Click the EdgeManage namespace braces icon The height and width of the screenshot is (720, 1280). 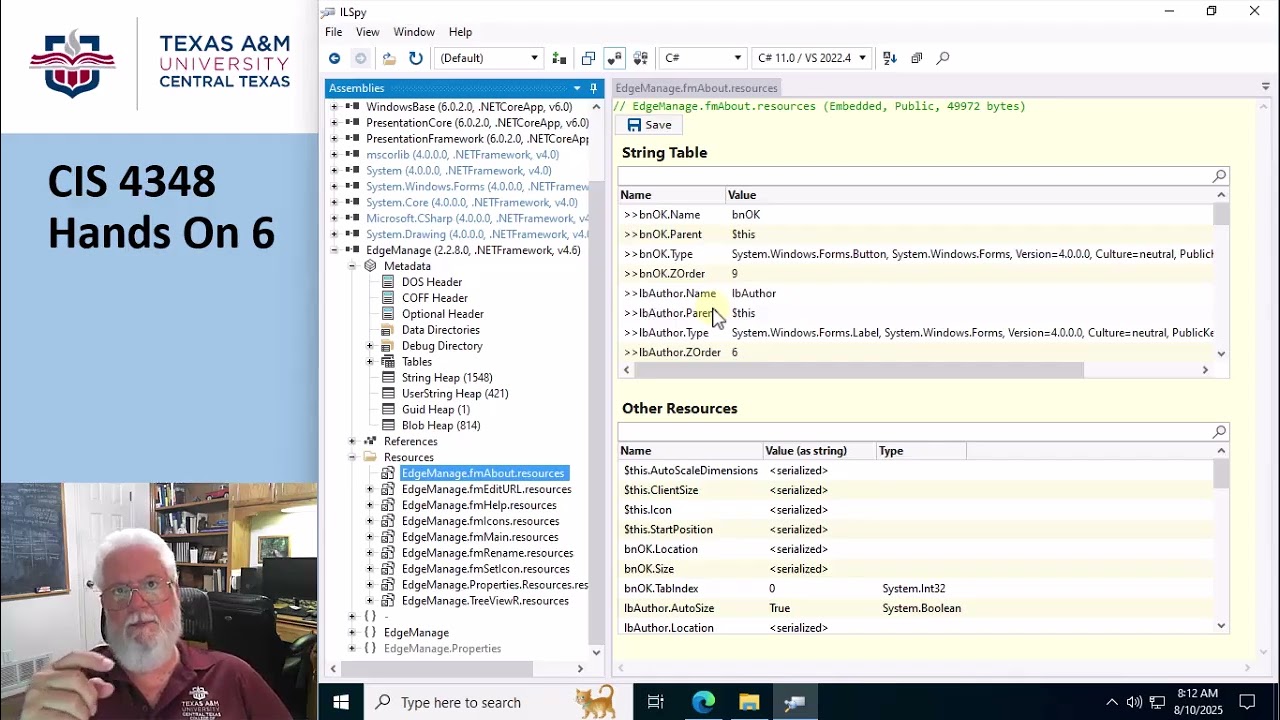pyautogui.click(x=371, y=632)
